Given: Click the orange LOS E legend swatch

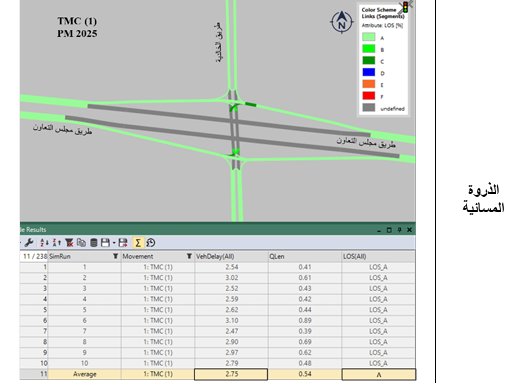Looking at the screenshot, I should 368,84.
